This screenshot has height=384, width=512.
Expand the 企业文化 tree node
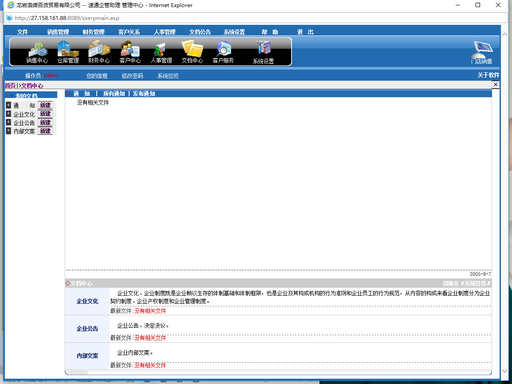click(x=9, y=114)
